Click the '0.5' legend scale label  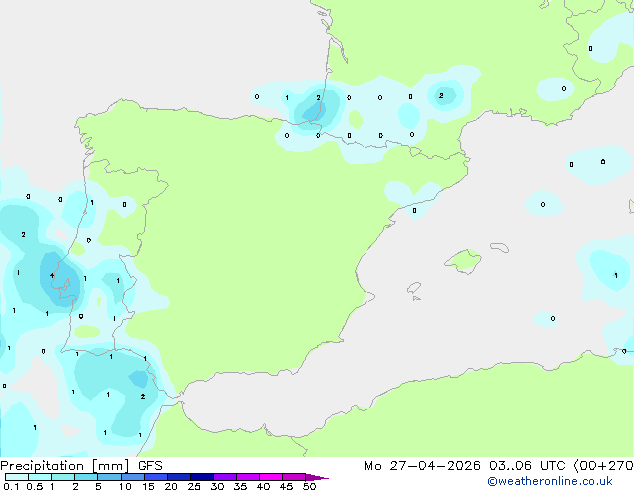35,486
